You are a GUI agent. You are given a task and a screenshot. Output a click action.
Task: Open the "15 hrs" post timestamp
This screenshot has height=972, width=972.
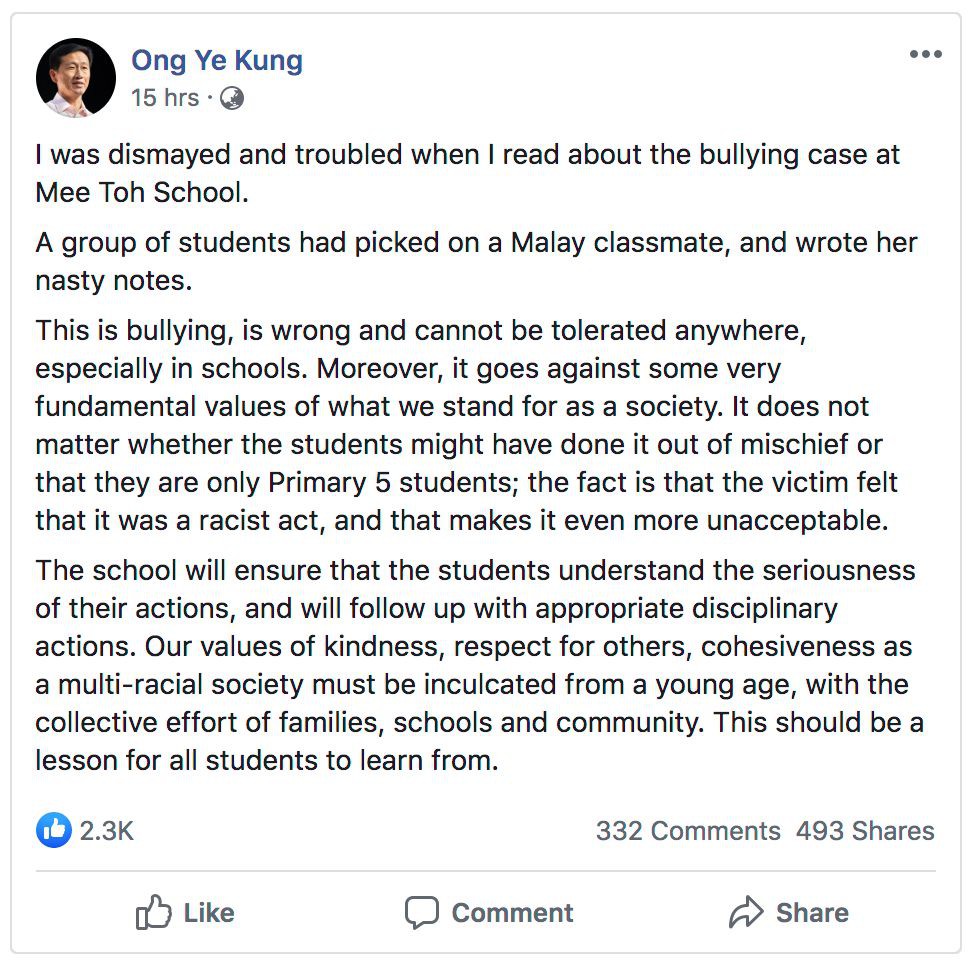click(x=164, y=98)
